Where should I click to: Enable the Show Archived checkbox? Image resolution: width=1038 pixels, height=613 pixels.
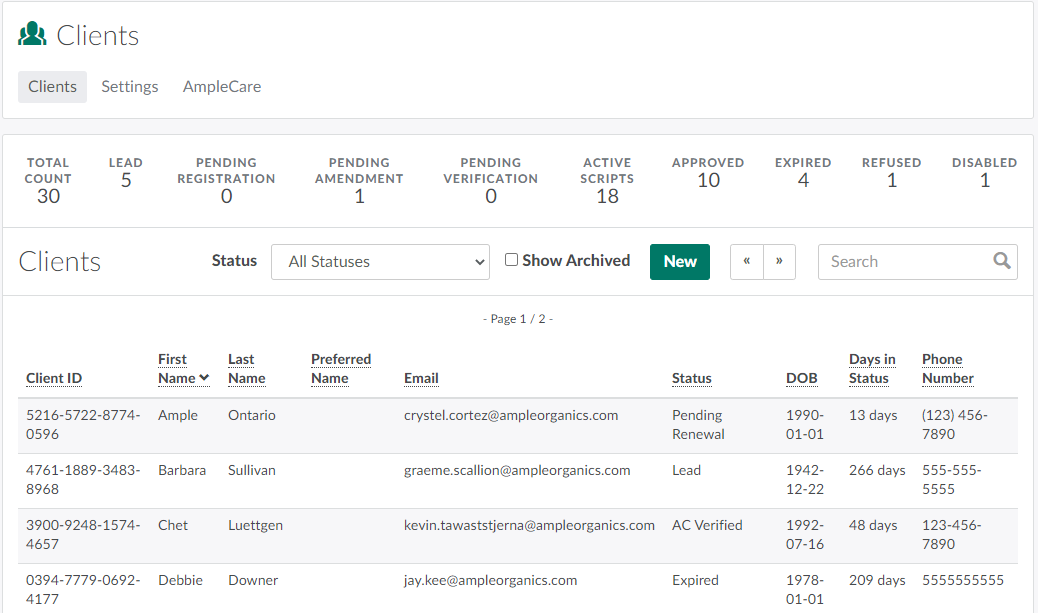tap(511, 260)
